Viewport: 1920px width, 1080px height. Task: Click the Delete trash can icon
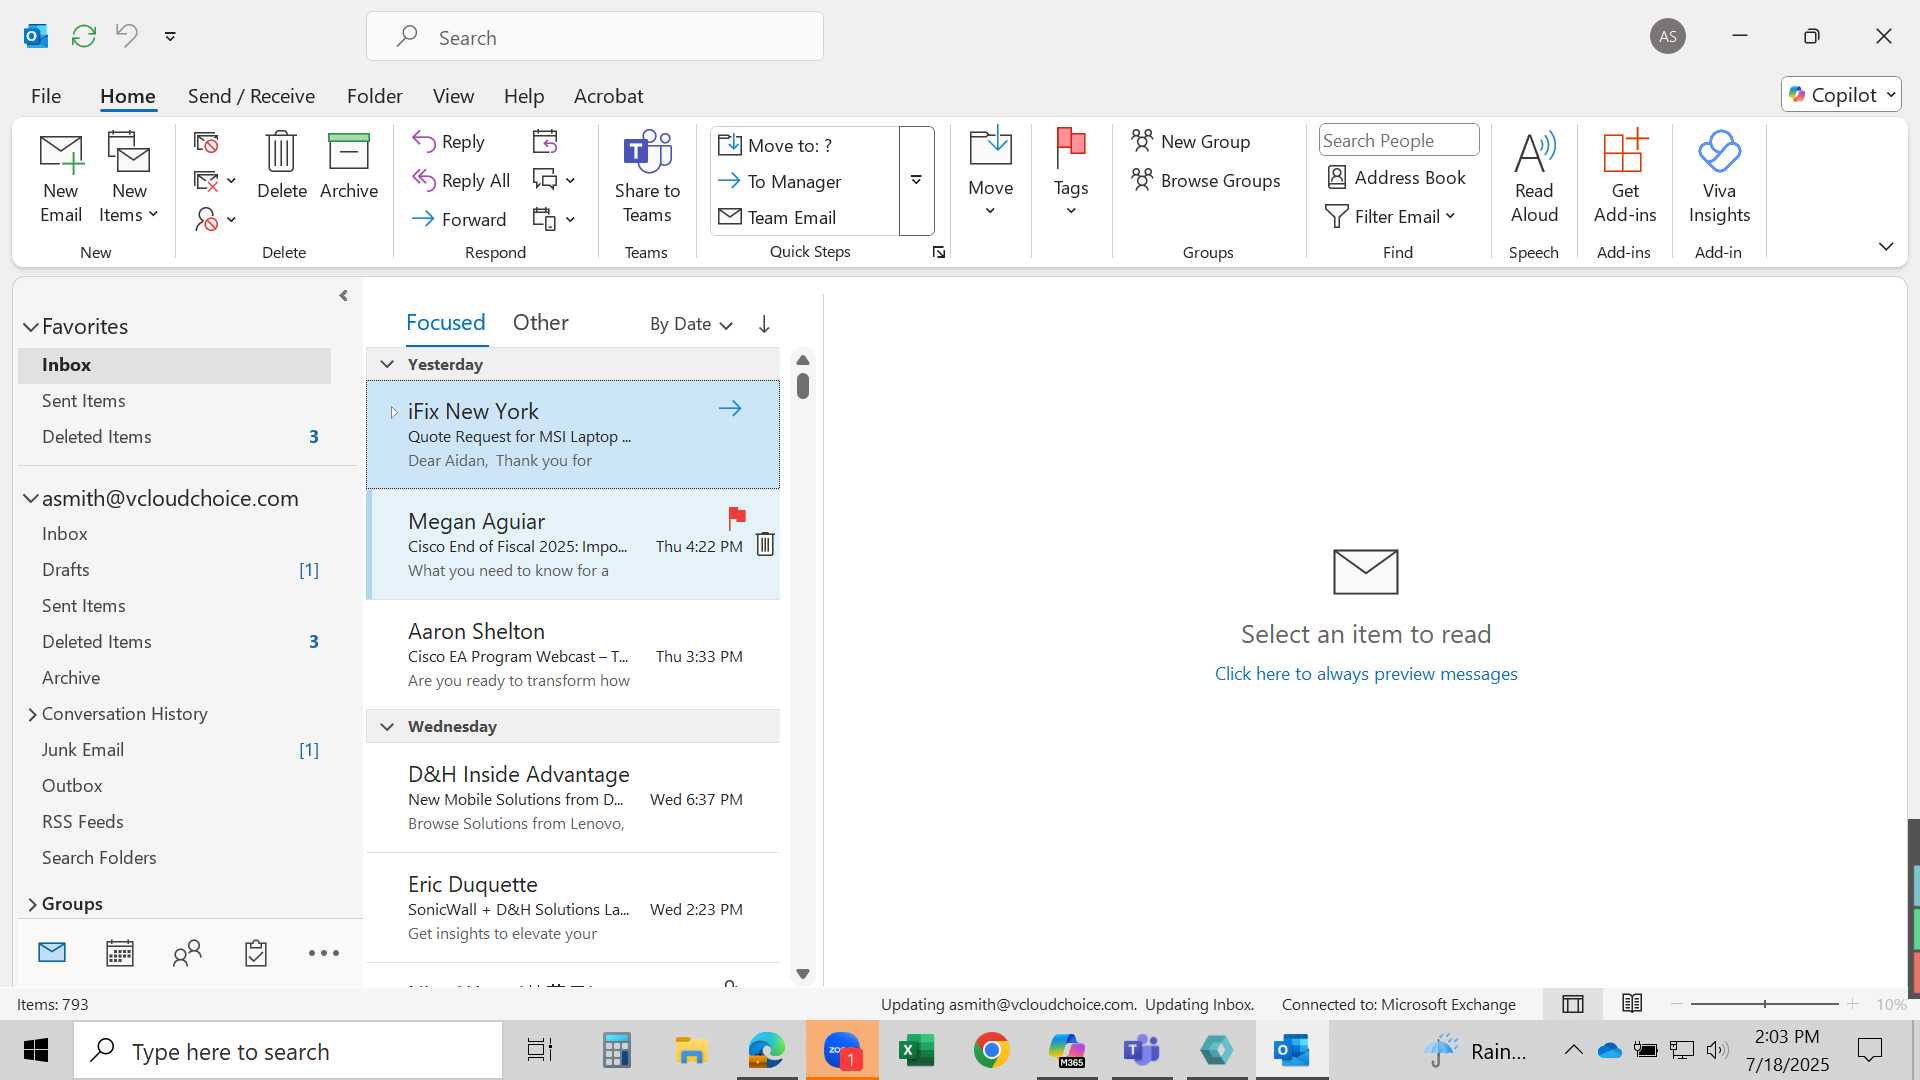(x=281, y=152)
